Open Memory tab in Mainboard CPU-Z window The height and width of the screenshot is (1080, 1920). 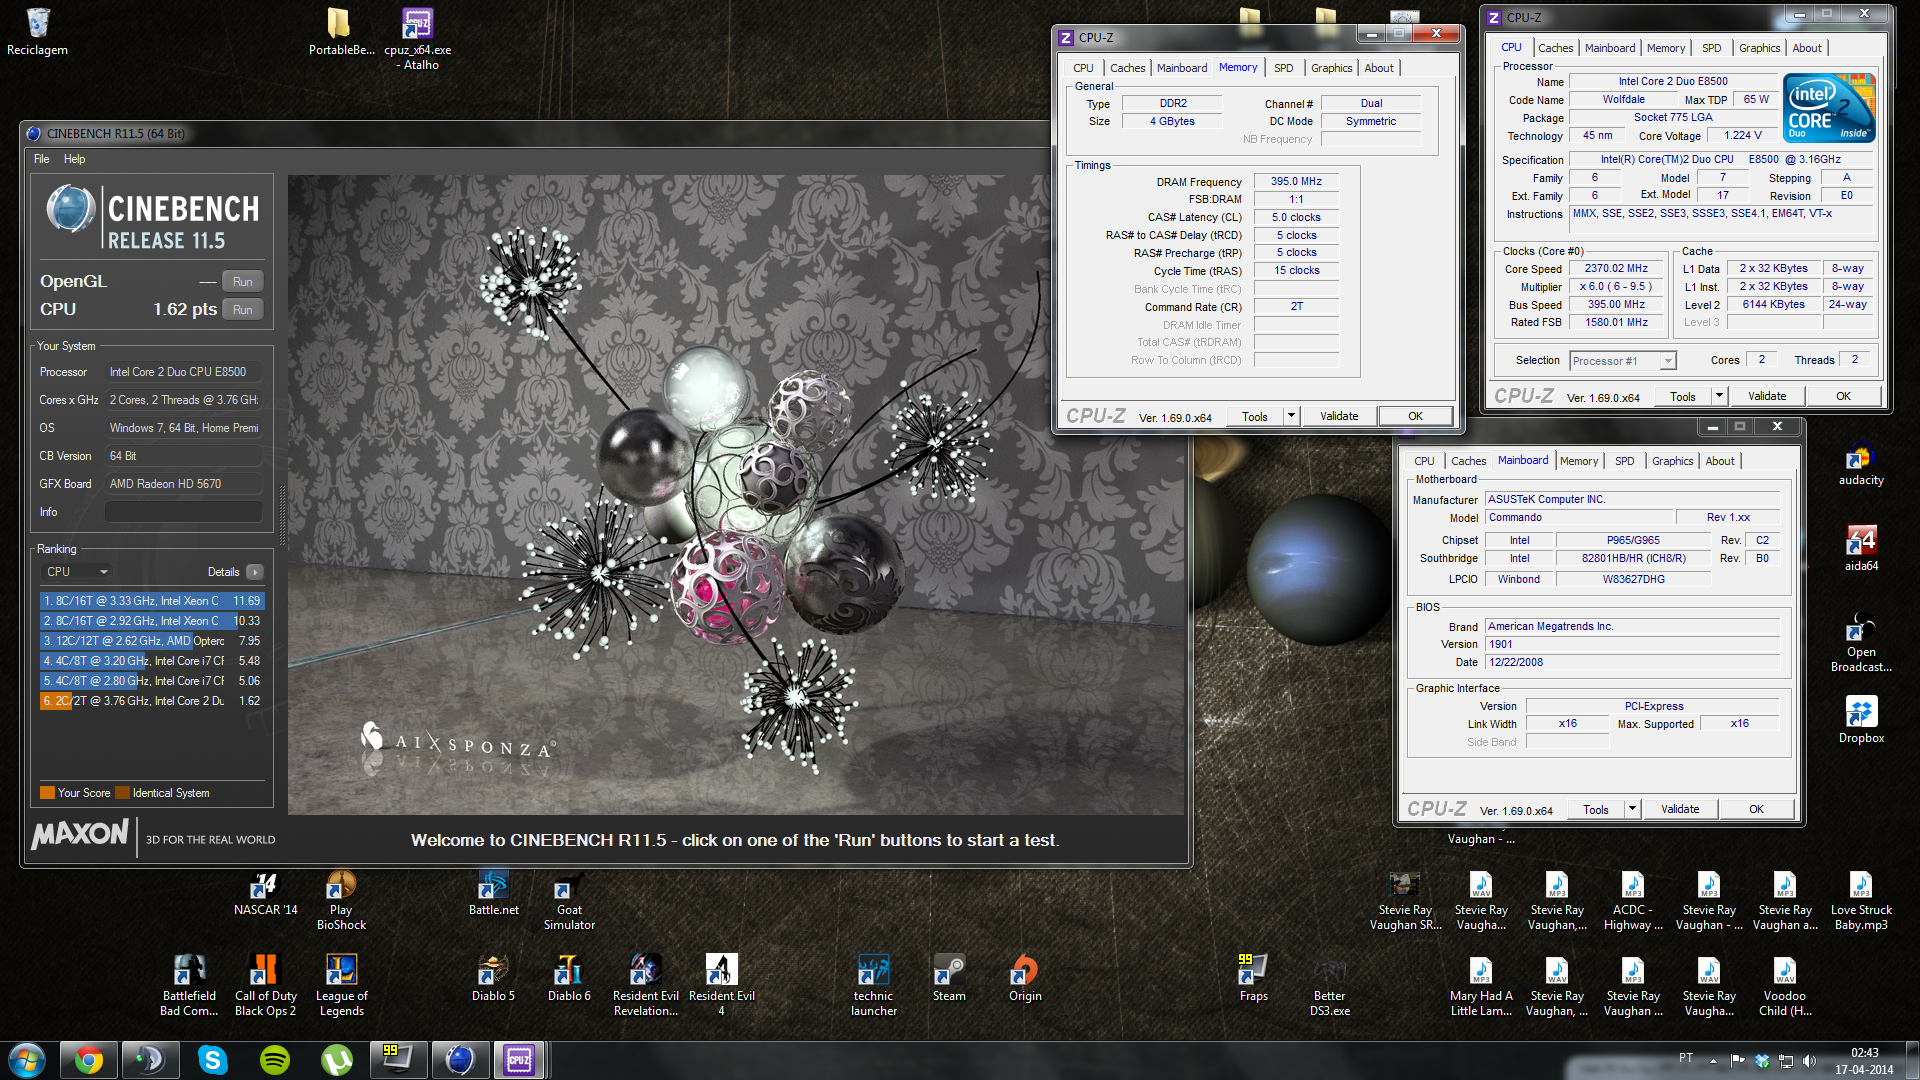click(x=1579, y=461)
